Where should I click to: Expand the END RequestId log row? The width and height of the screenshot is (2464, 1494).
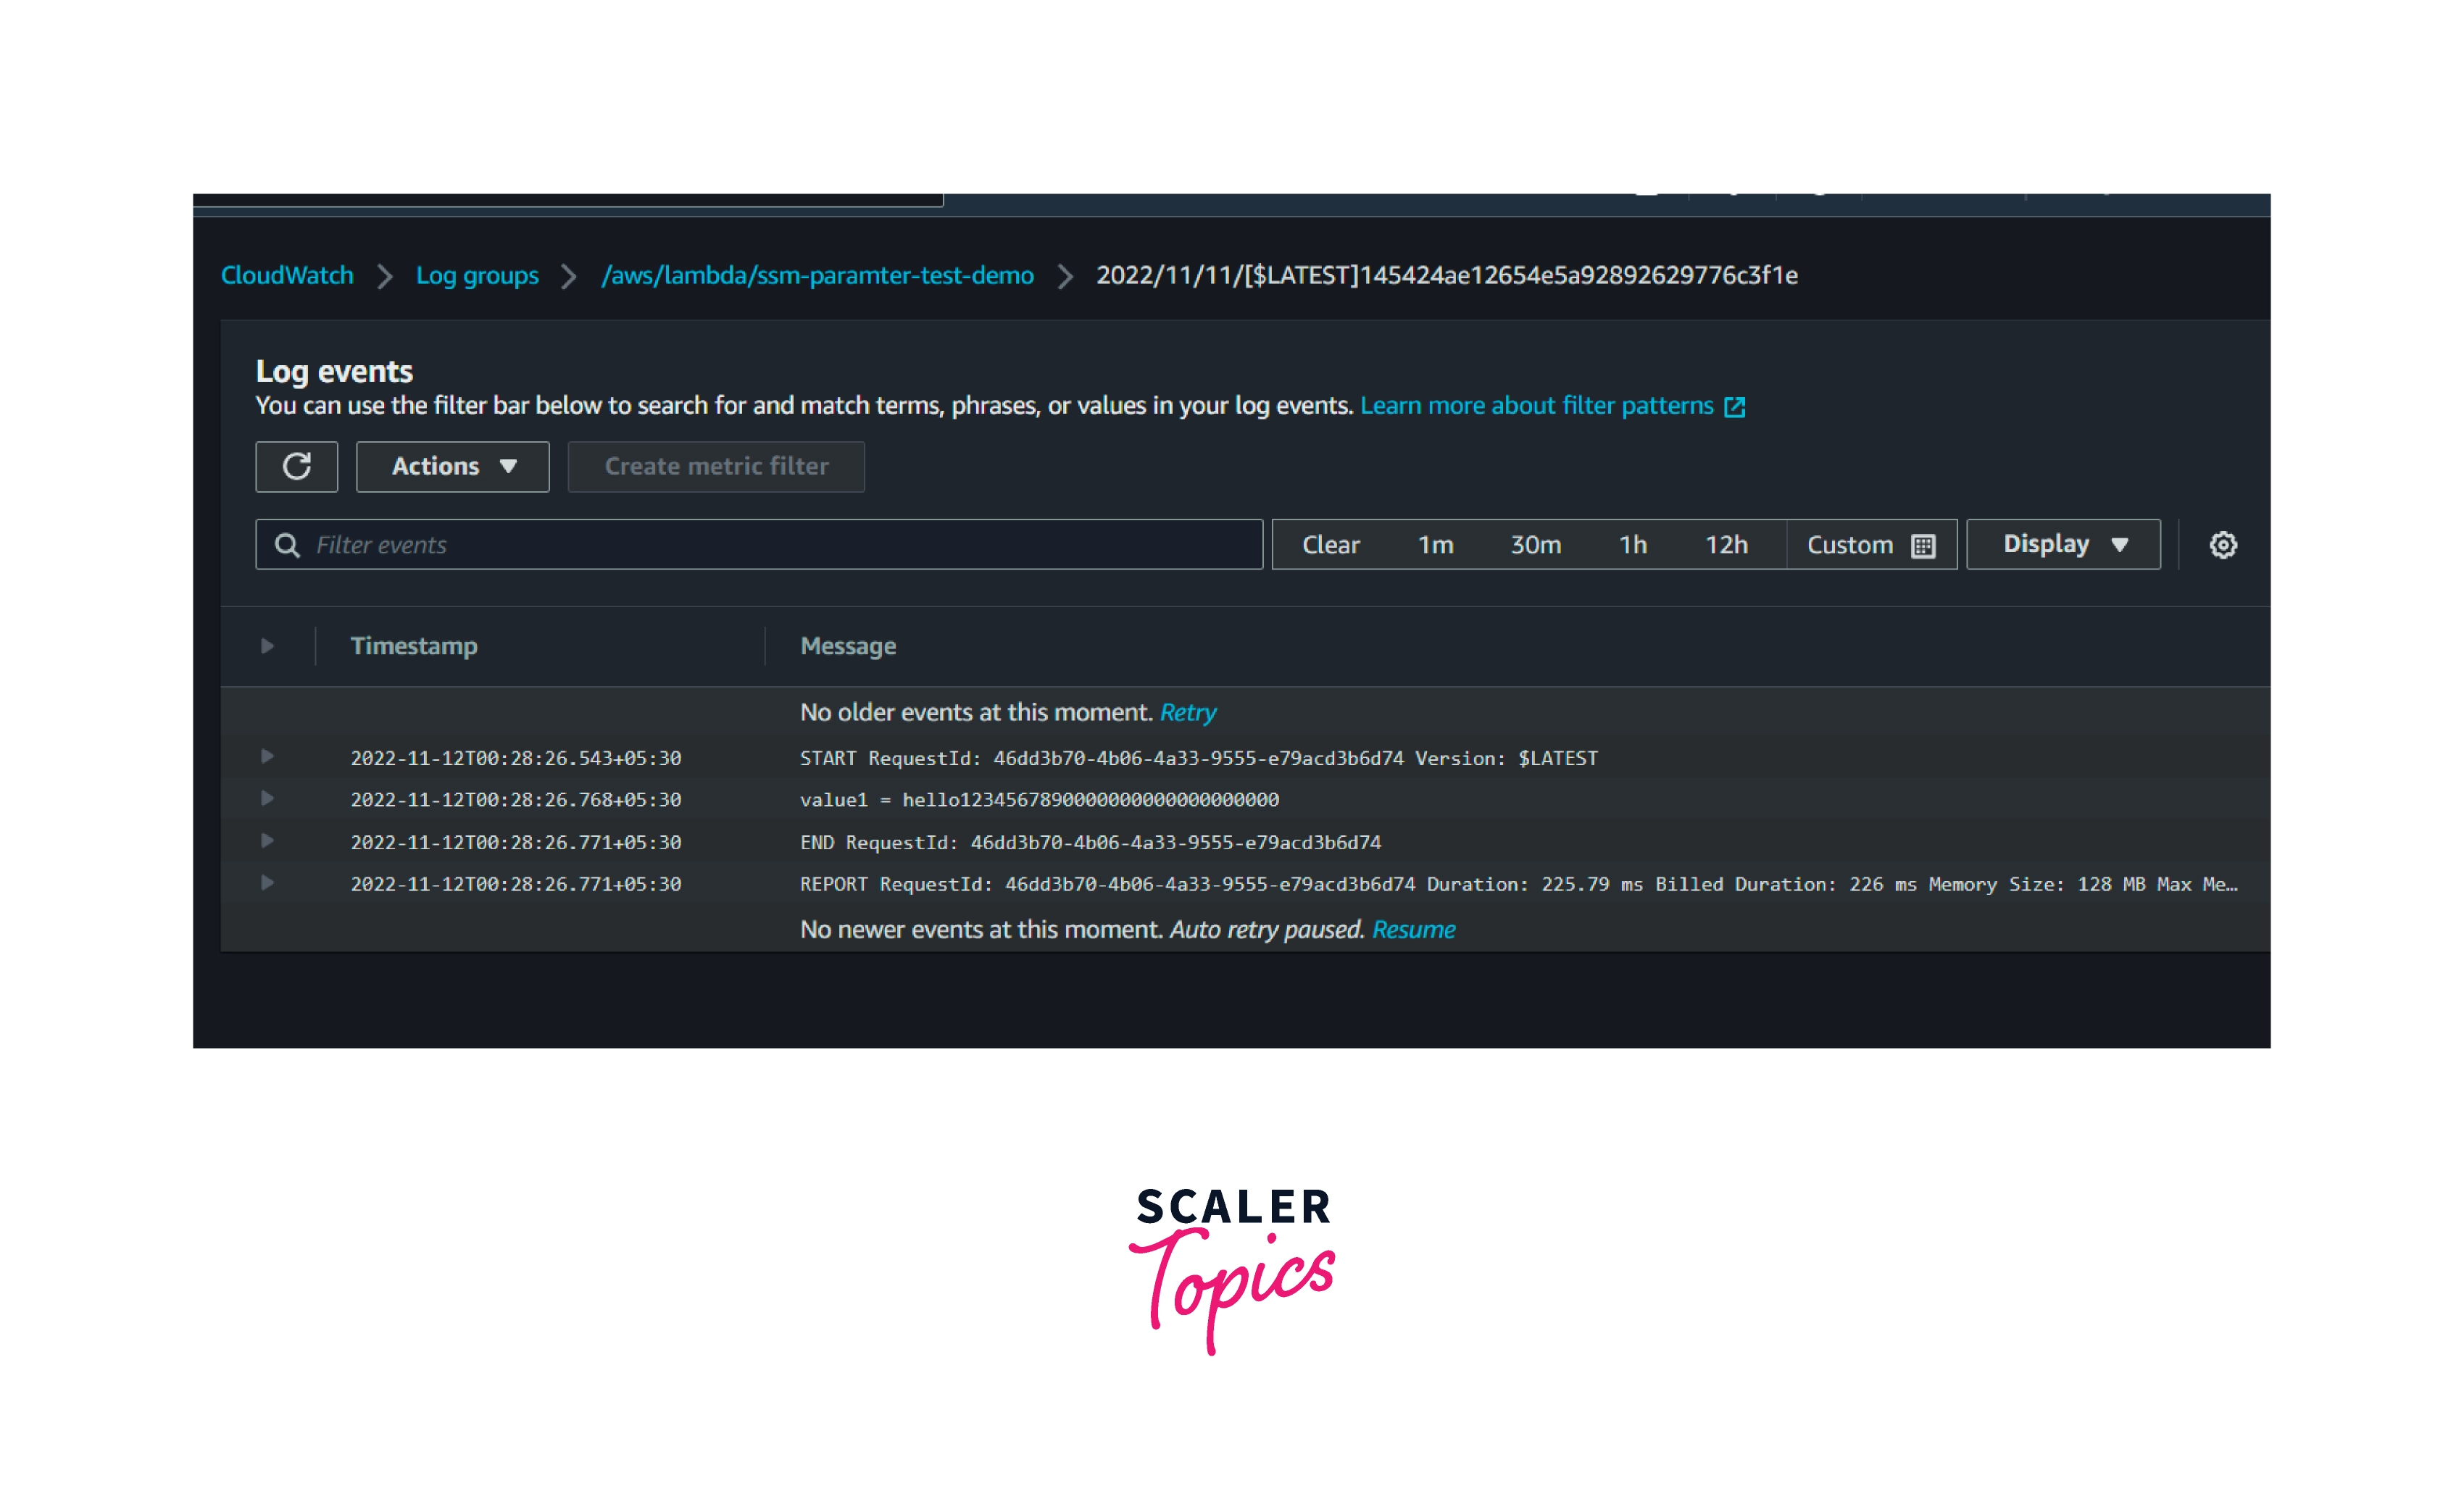pos(267,841)
